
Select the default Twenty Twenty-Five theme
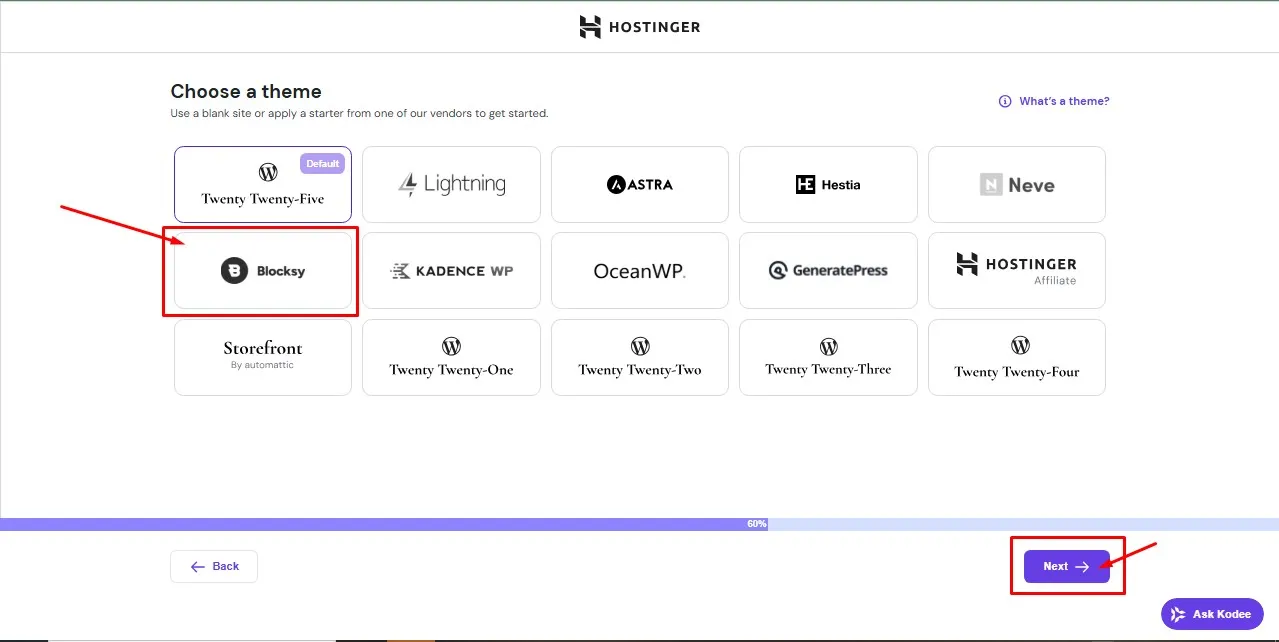(x=263, y=185)
